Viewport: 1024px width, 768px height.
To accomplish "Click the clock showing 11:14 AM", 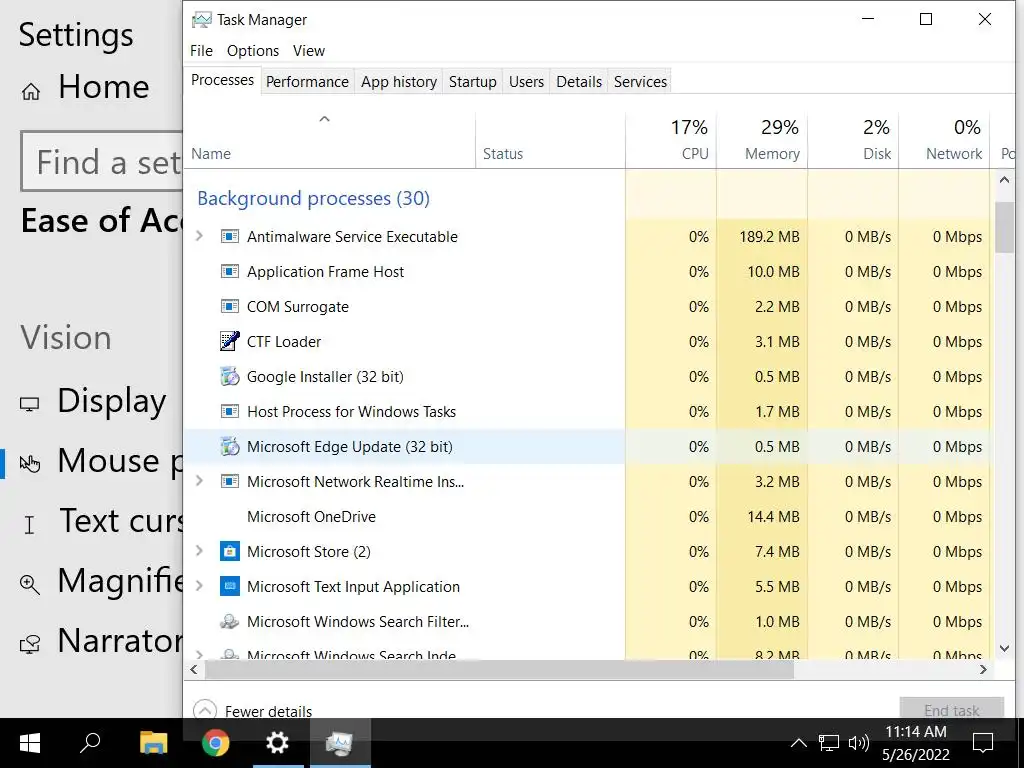I will point(916,731).
